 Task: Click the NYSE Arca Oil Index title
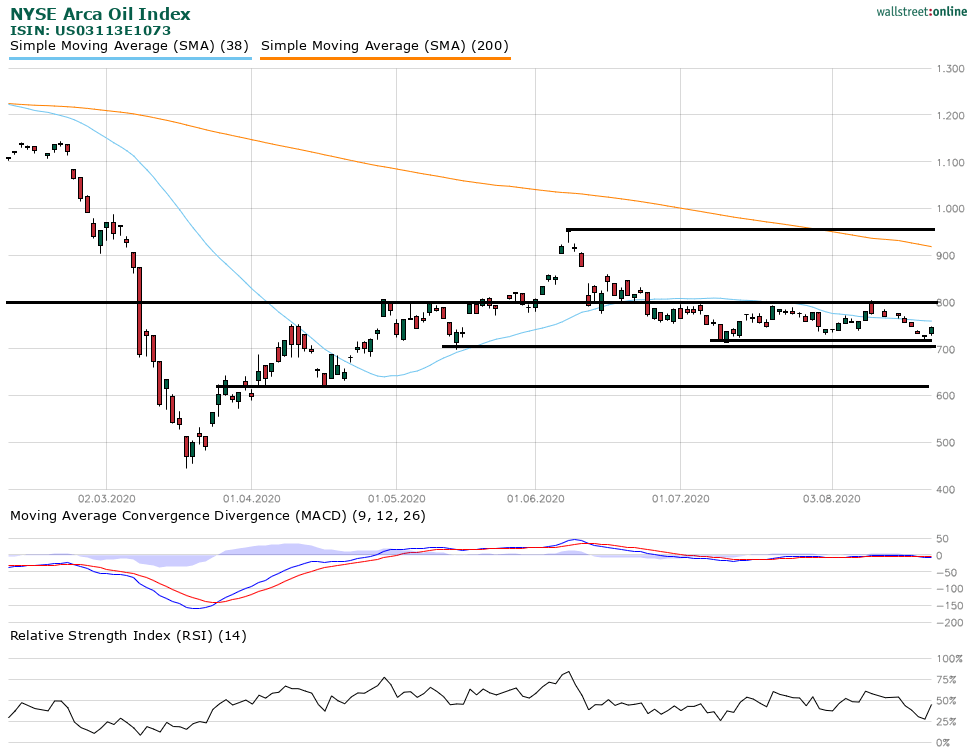(100, 14)
